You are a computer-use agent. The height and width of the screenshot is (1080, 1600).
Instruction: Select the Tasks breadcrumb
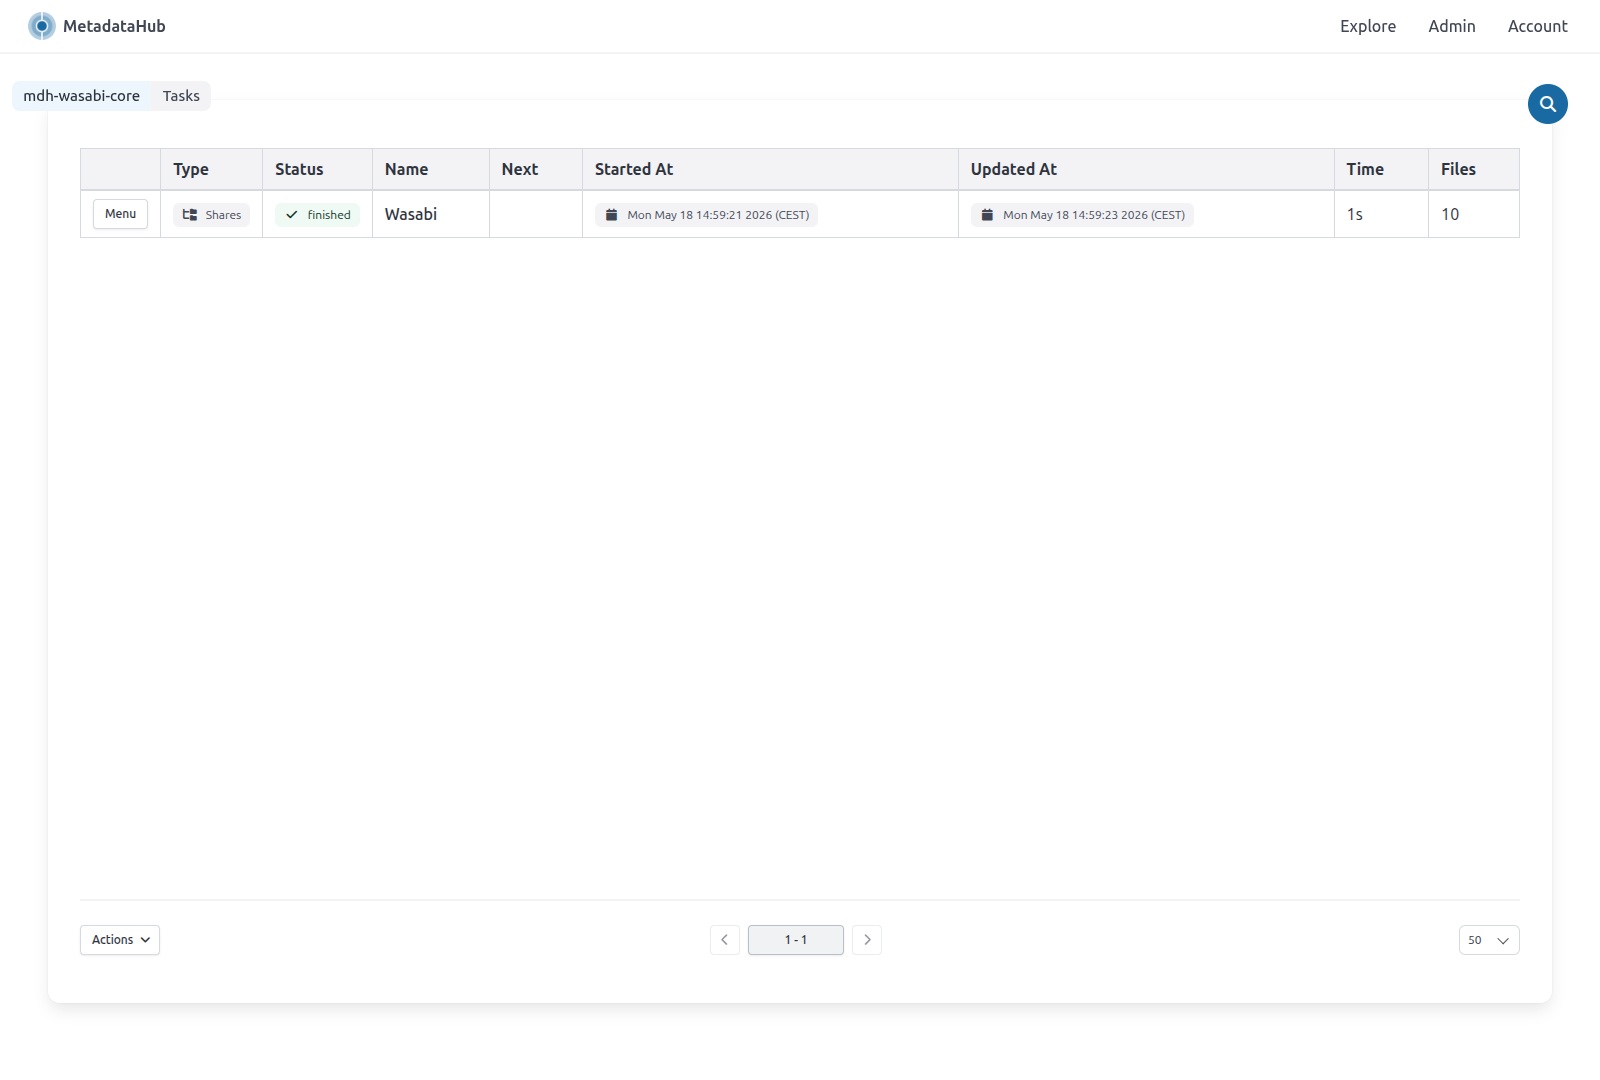pos(181,96)
